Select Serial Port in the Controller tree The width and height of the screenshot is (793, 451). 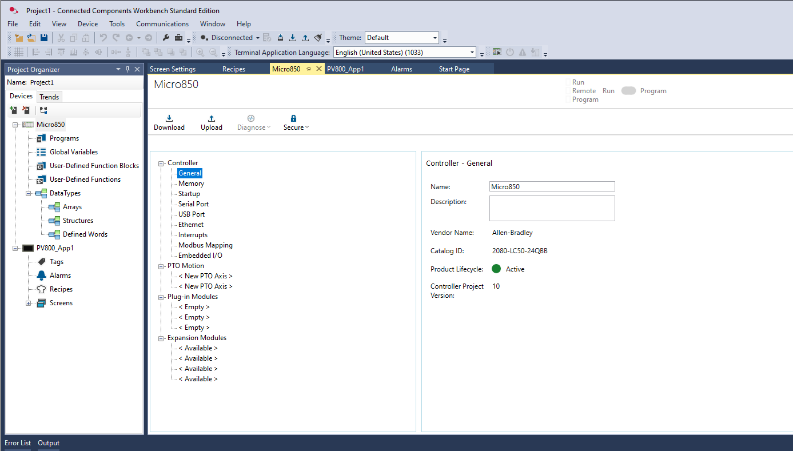[x=193, y=204]
